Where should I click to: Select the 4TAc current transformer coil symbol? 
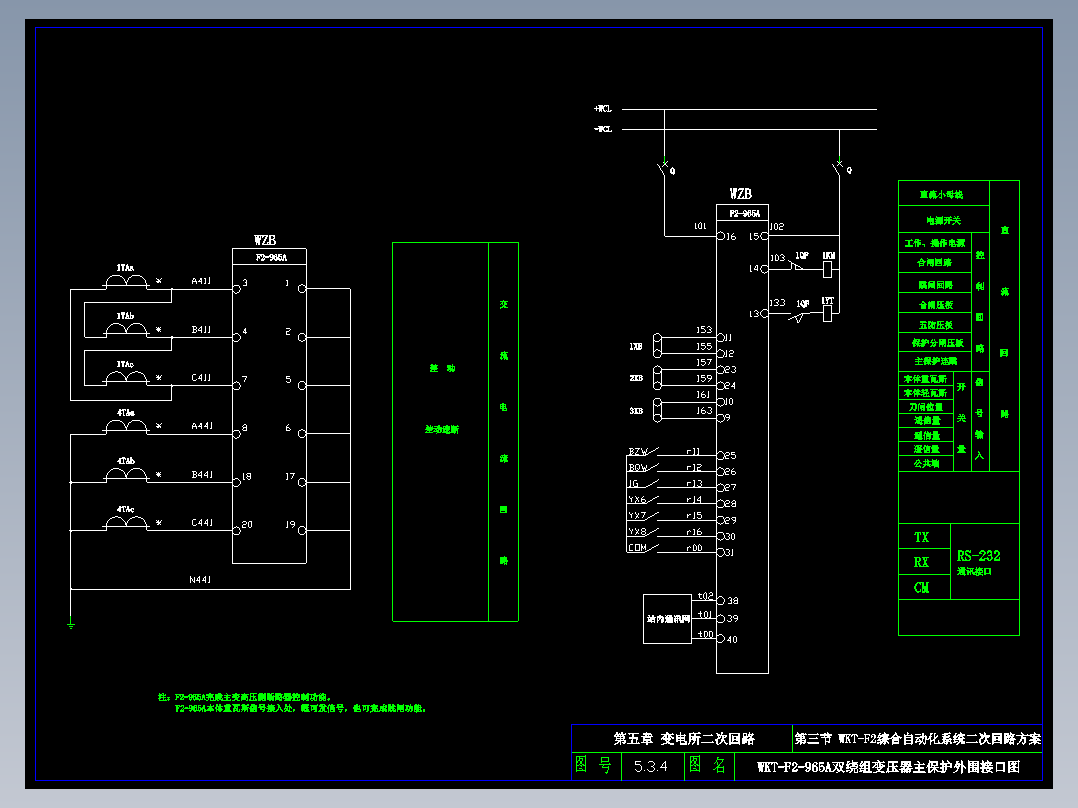pyautogui.click(x=126, y=523)
